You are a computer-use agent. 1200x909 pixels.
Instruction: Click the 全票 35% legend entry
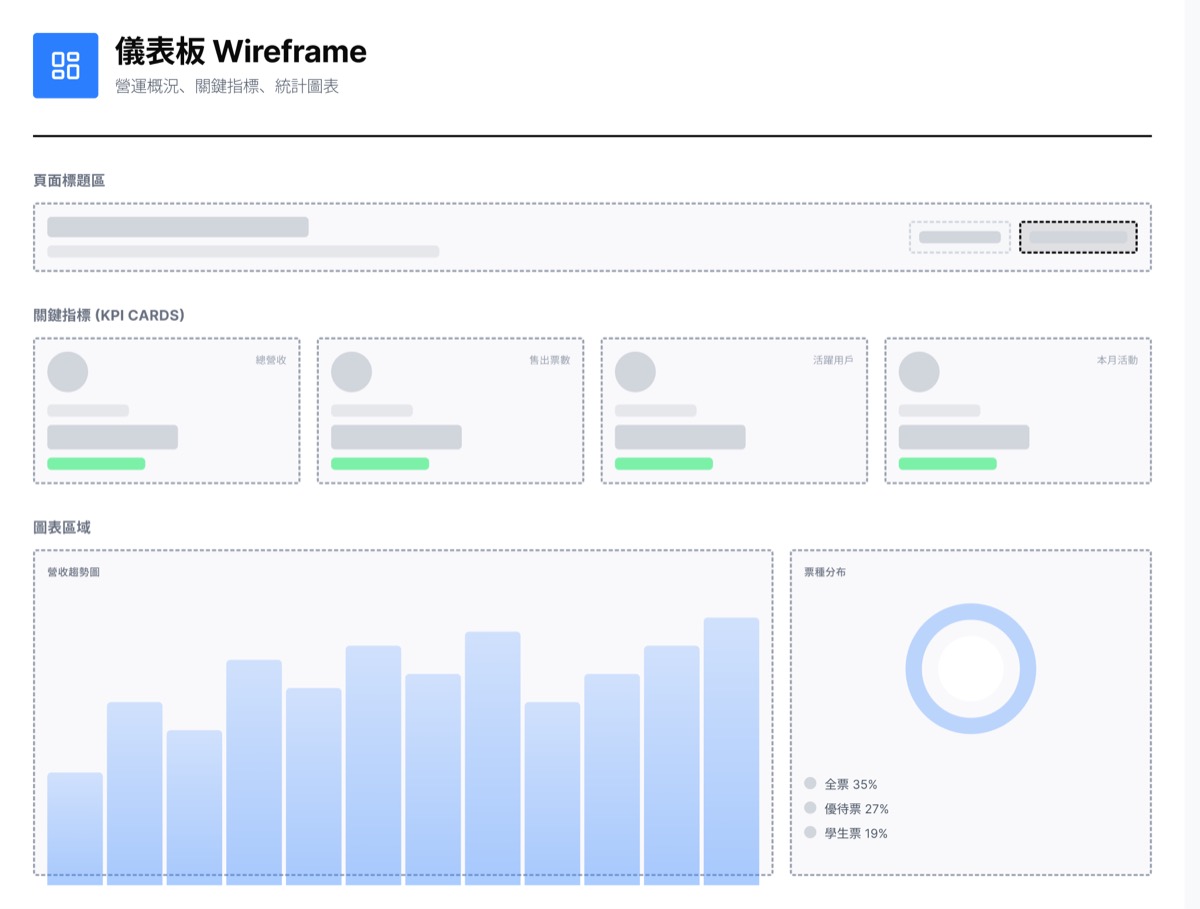coord(841,784)
